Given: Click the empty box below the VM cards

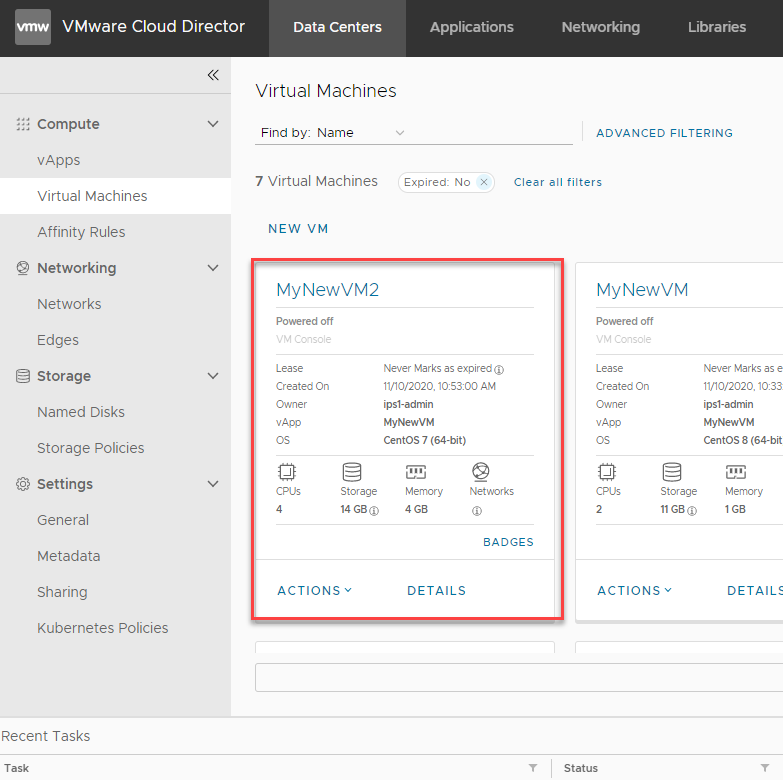Looking at the screenshot, I should pyautogui.click(x=519, y=678).
